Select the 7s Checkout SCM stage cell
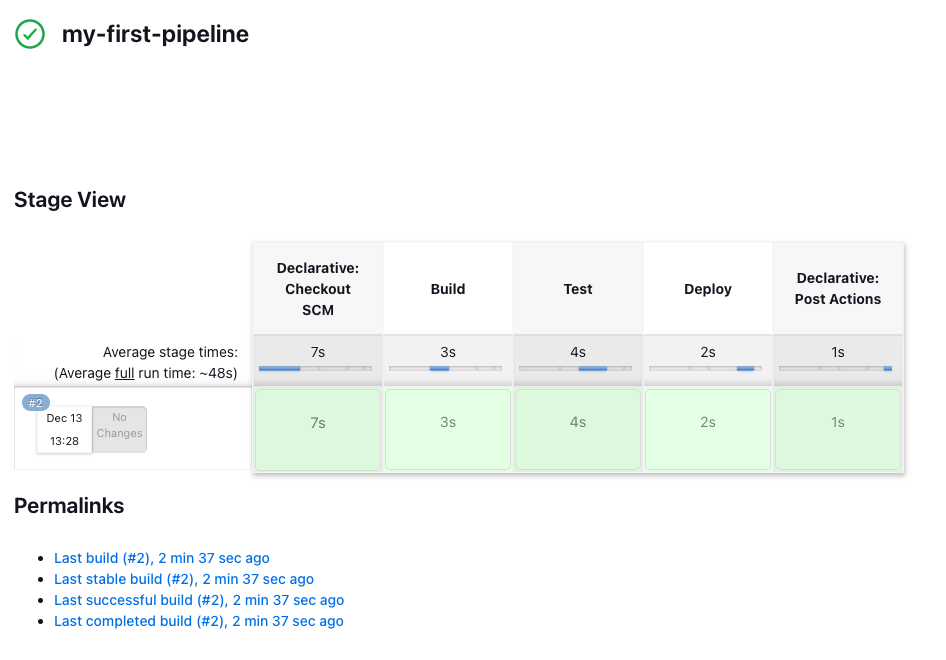946x660 pixels. point(318,430)
